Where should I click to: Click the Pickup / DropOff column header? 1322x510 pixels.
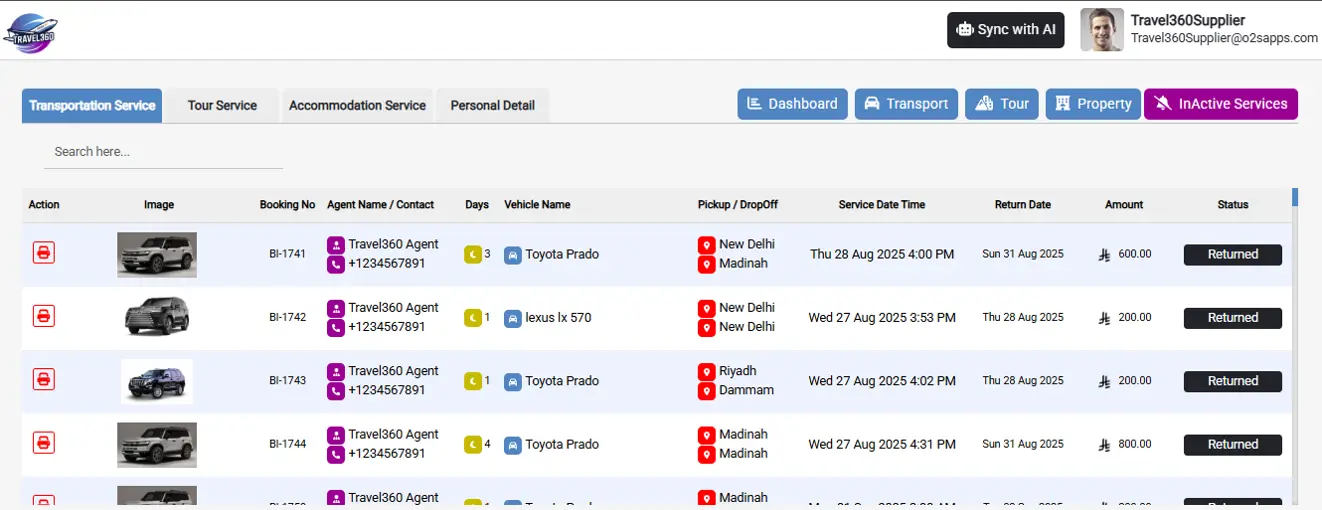click(738, 204)
